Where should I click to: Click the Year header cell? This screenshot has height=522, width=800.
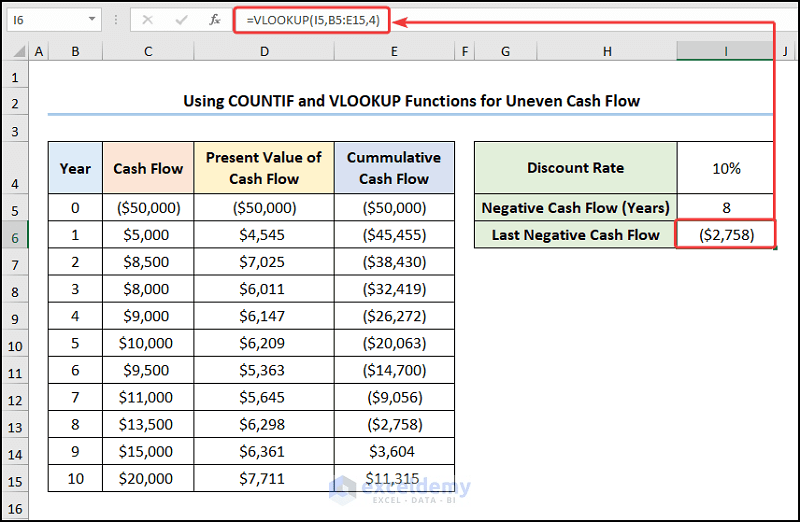click(x=76, y=168)
